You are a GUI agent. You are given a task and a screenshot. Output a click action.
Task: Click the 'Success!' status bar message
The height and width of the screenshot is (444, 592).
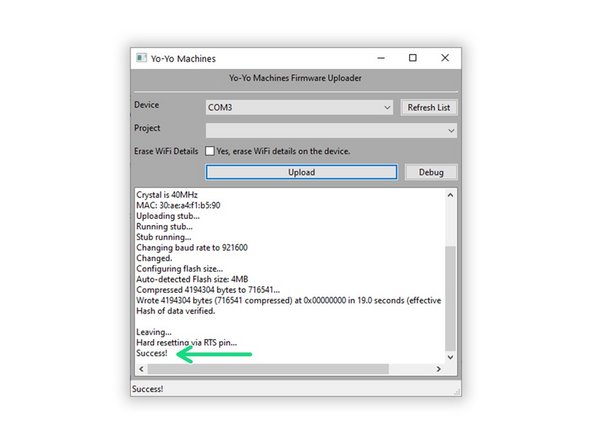(148, 389)
